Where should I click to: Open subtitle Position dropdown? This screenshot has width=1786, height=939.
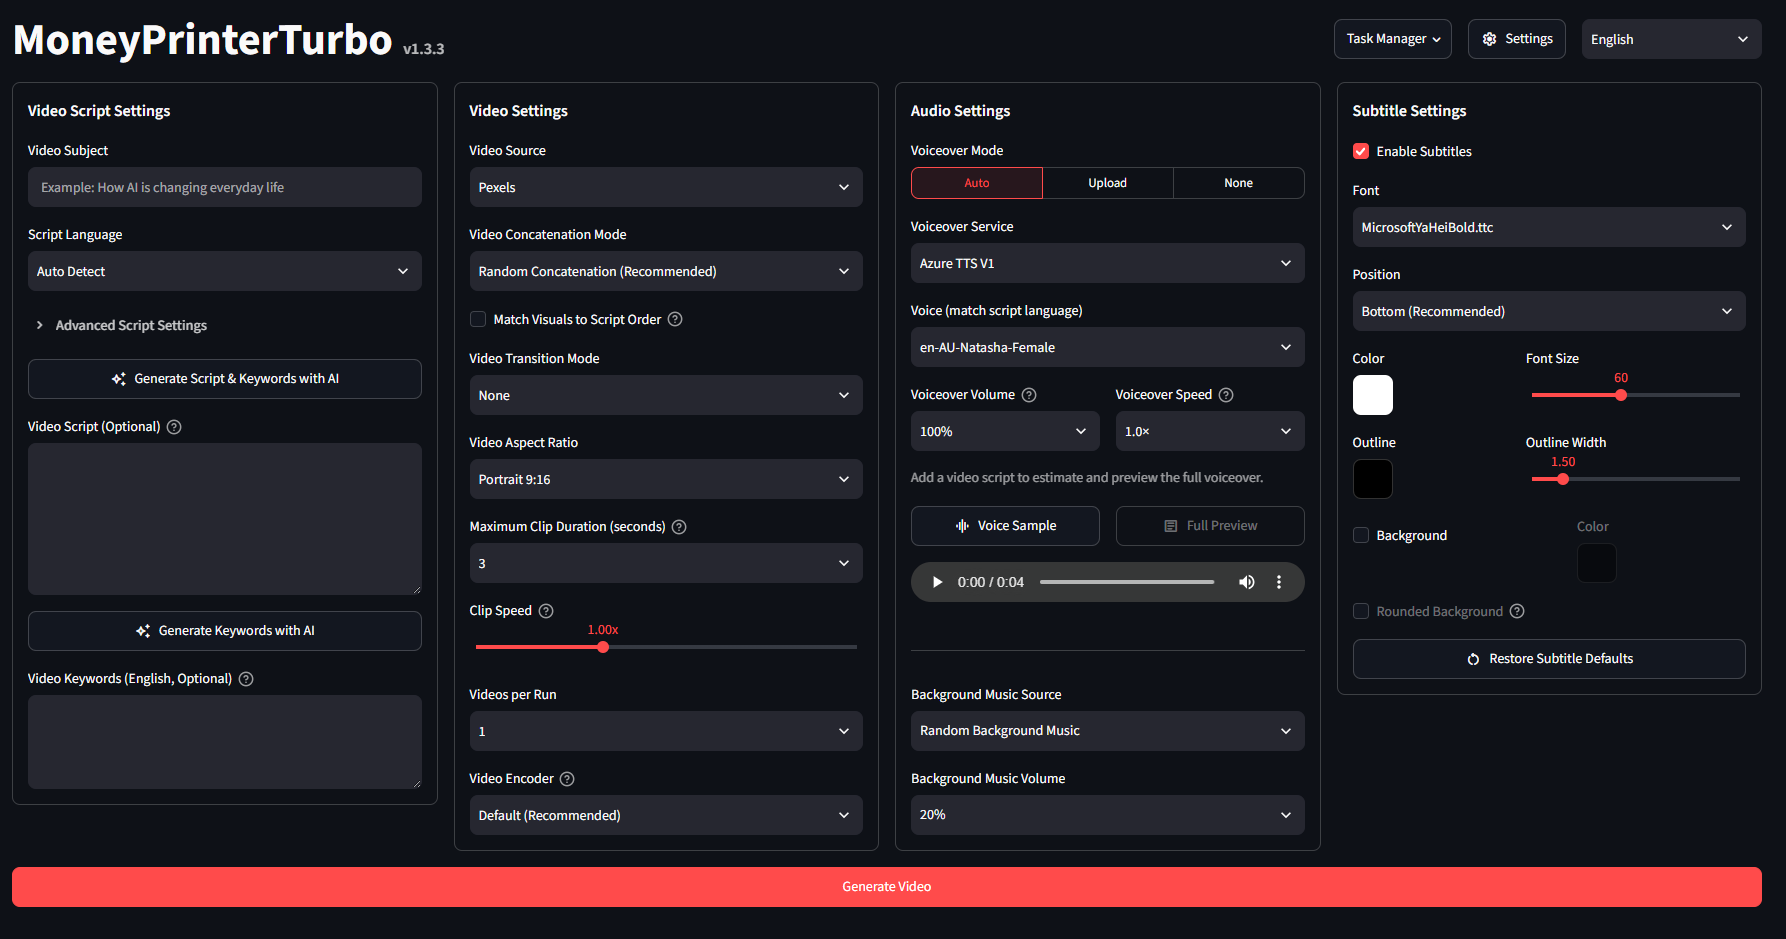[x=1549, y=311]
